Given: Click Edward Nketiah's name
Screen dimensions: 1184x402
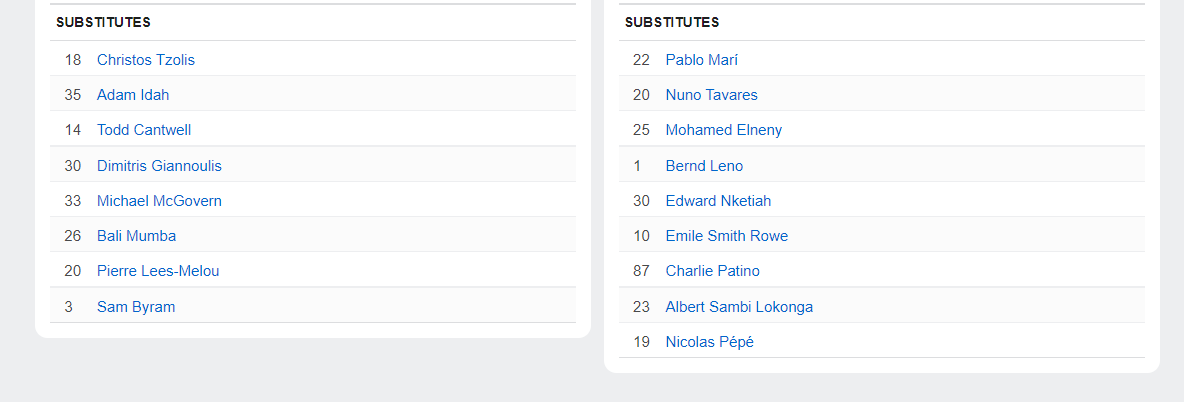Looking at the screenshot, I should pos(718,201).
